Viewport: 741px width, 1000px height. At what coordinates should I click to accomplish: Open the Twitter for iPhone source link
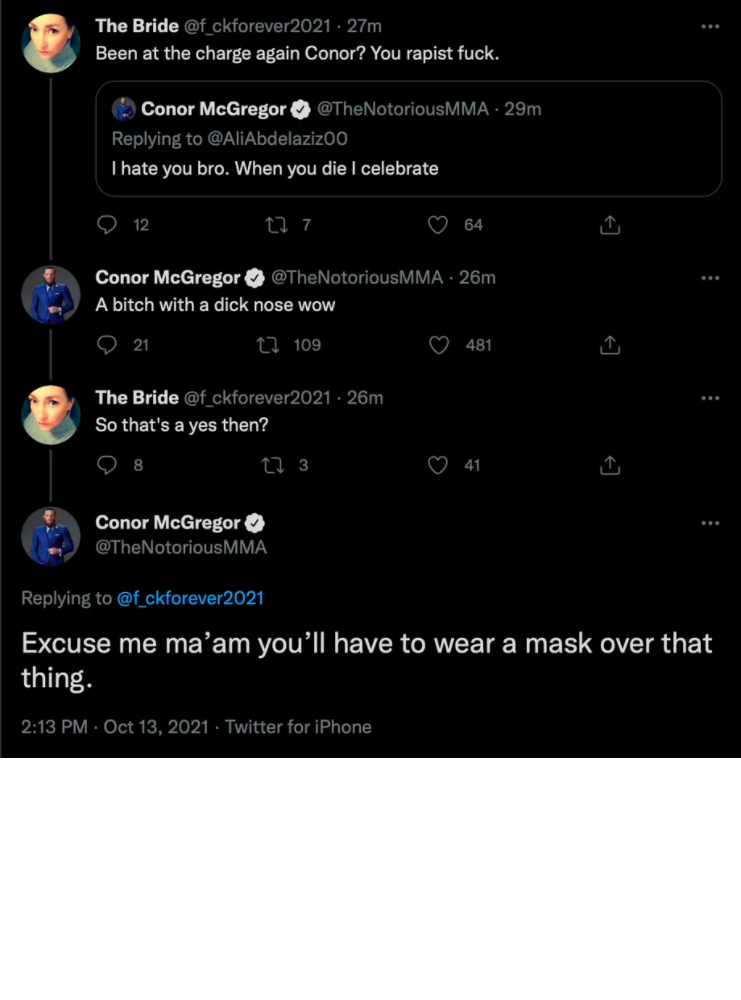pos(298,727)
